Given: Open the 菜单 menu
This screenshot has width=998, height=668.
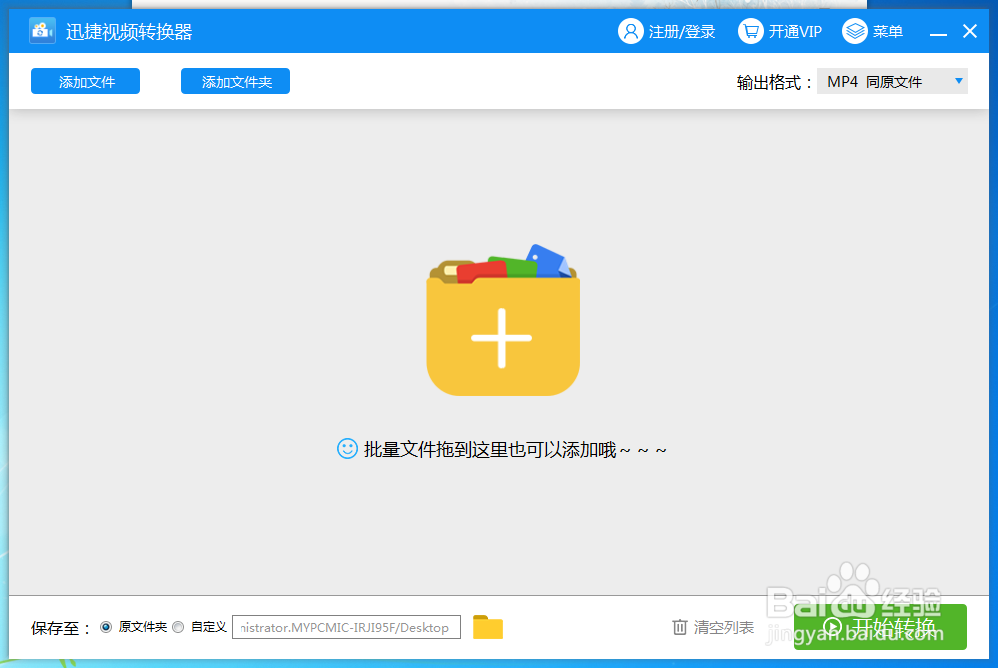Looking at the screenshot, I should [888, 31].
